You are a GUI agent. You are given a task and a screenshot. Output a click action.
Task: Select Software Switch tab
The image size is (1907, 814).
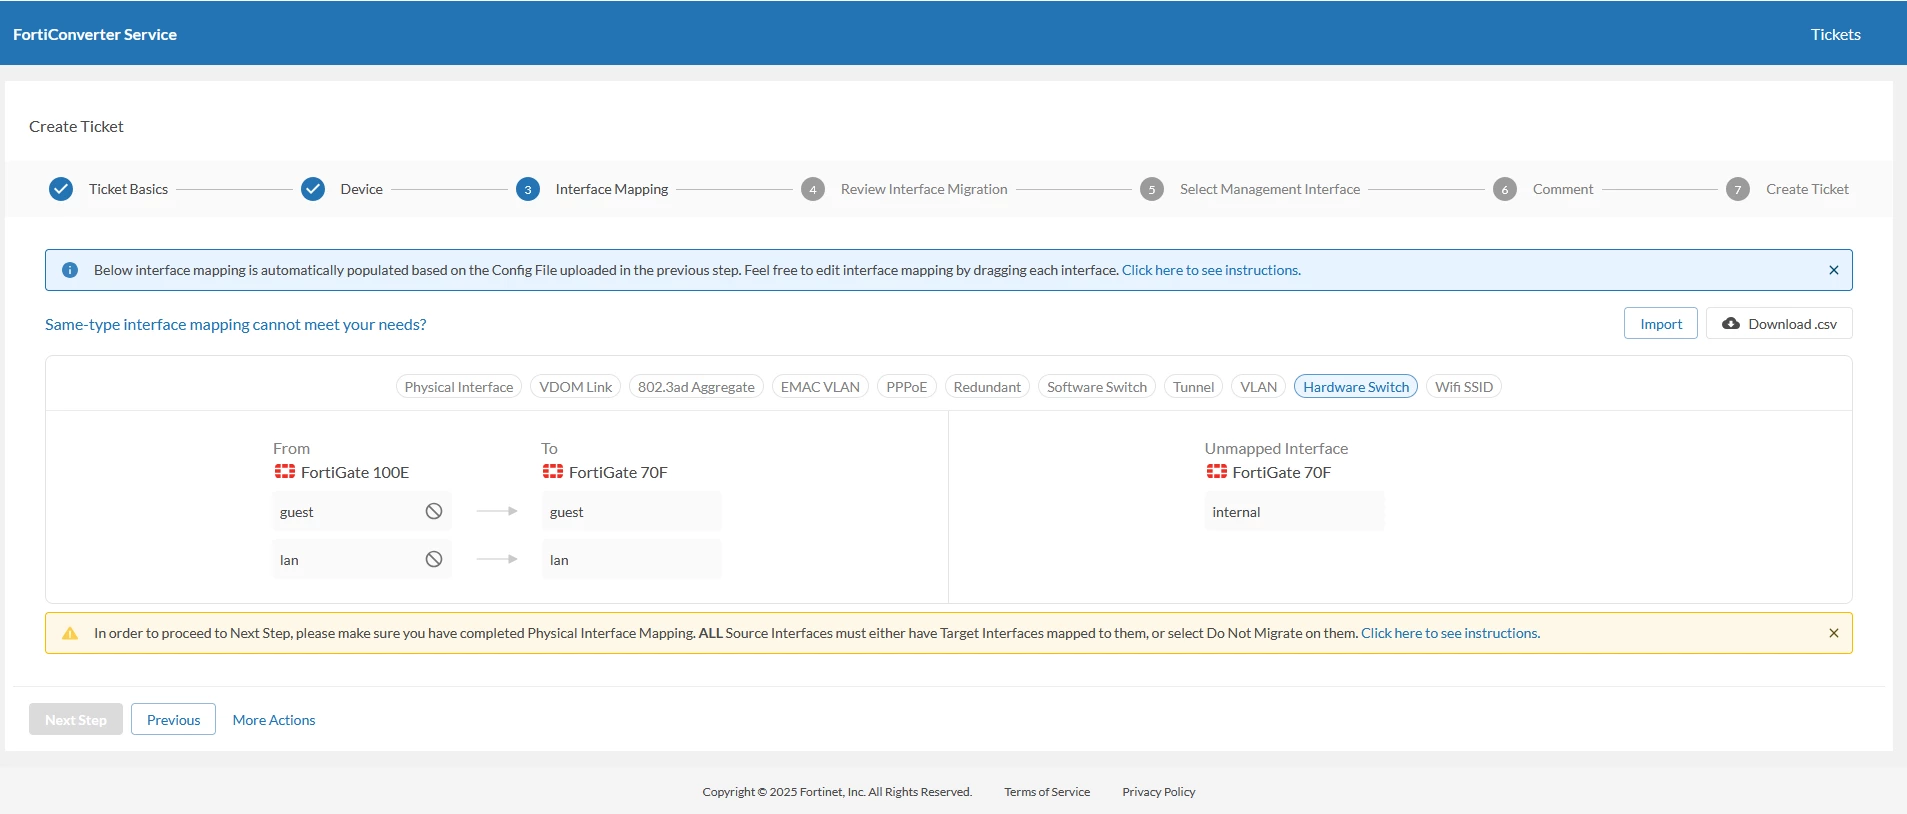(1097, 387)
